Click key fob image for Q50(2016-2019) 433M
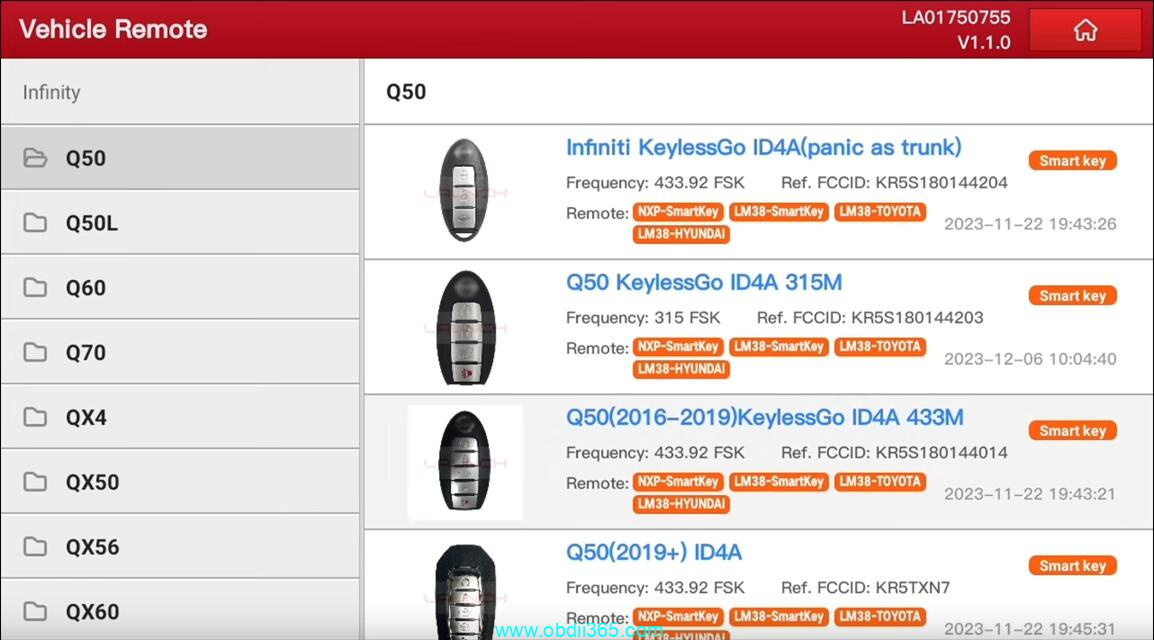 464,462
